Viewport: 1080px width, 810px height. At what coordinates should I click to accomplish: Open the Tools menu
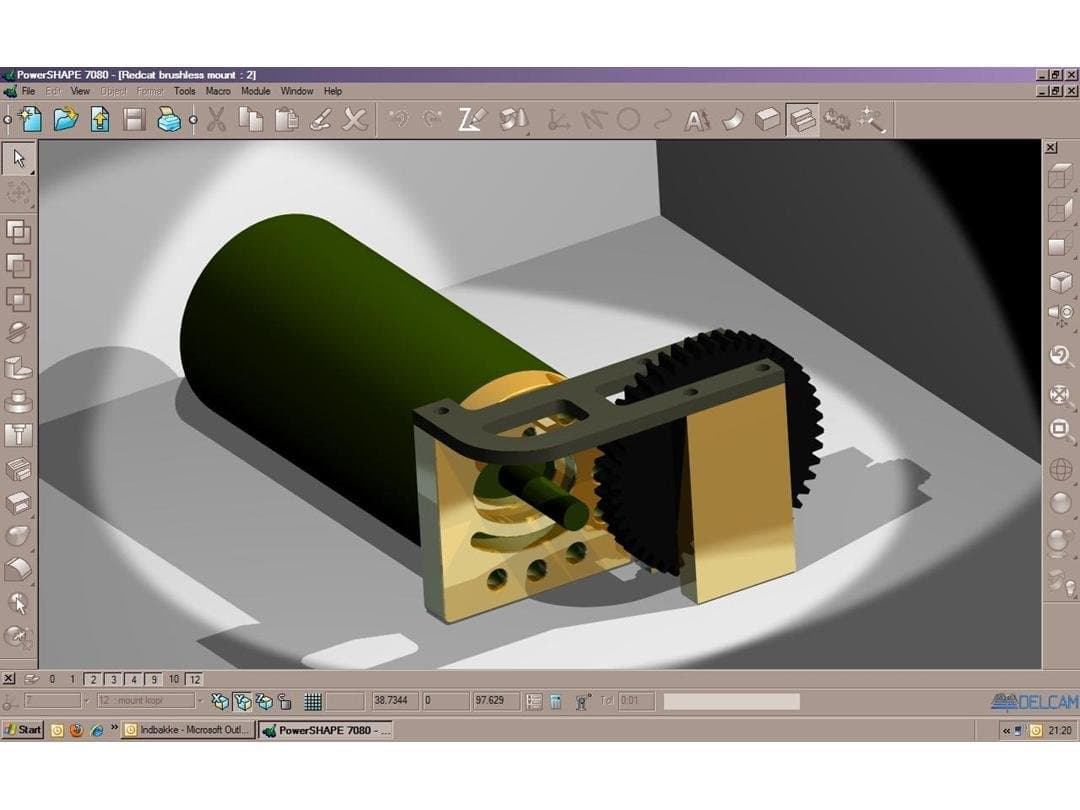[x=185, y=91]
